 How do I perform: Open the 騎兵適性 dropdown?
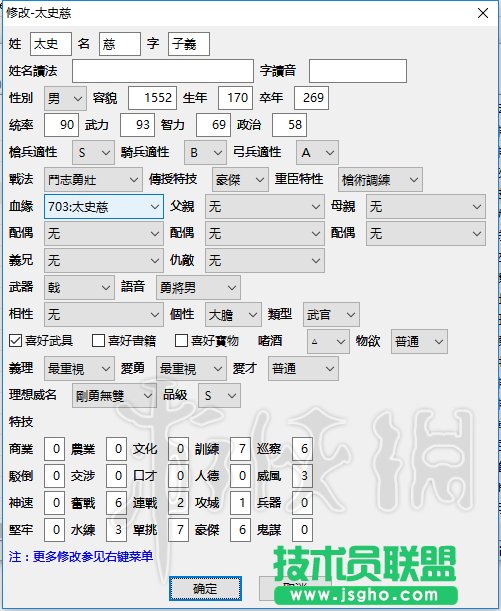pos(205,152)
